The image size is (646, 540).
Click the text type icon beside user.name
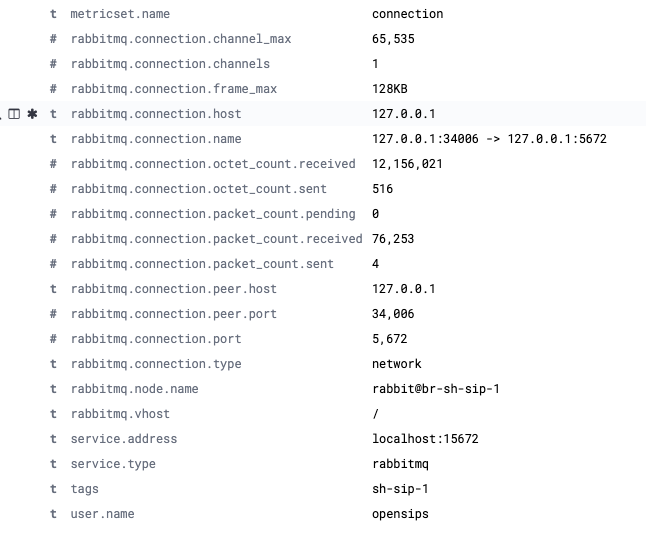point(53,514)
